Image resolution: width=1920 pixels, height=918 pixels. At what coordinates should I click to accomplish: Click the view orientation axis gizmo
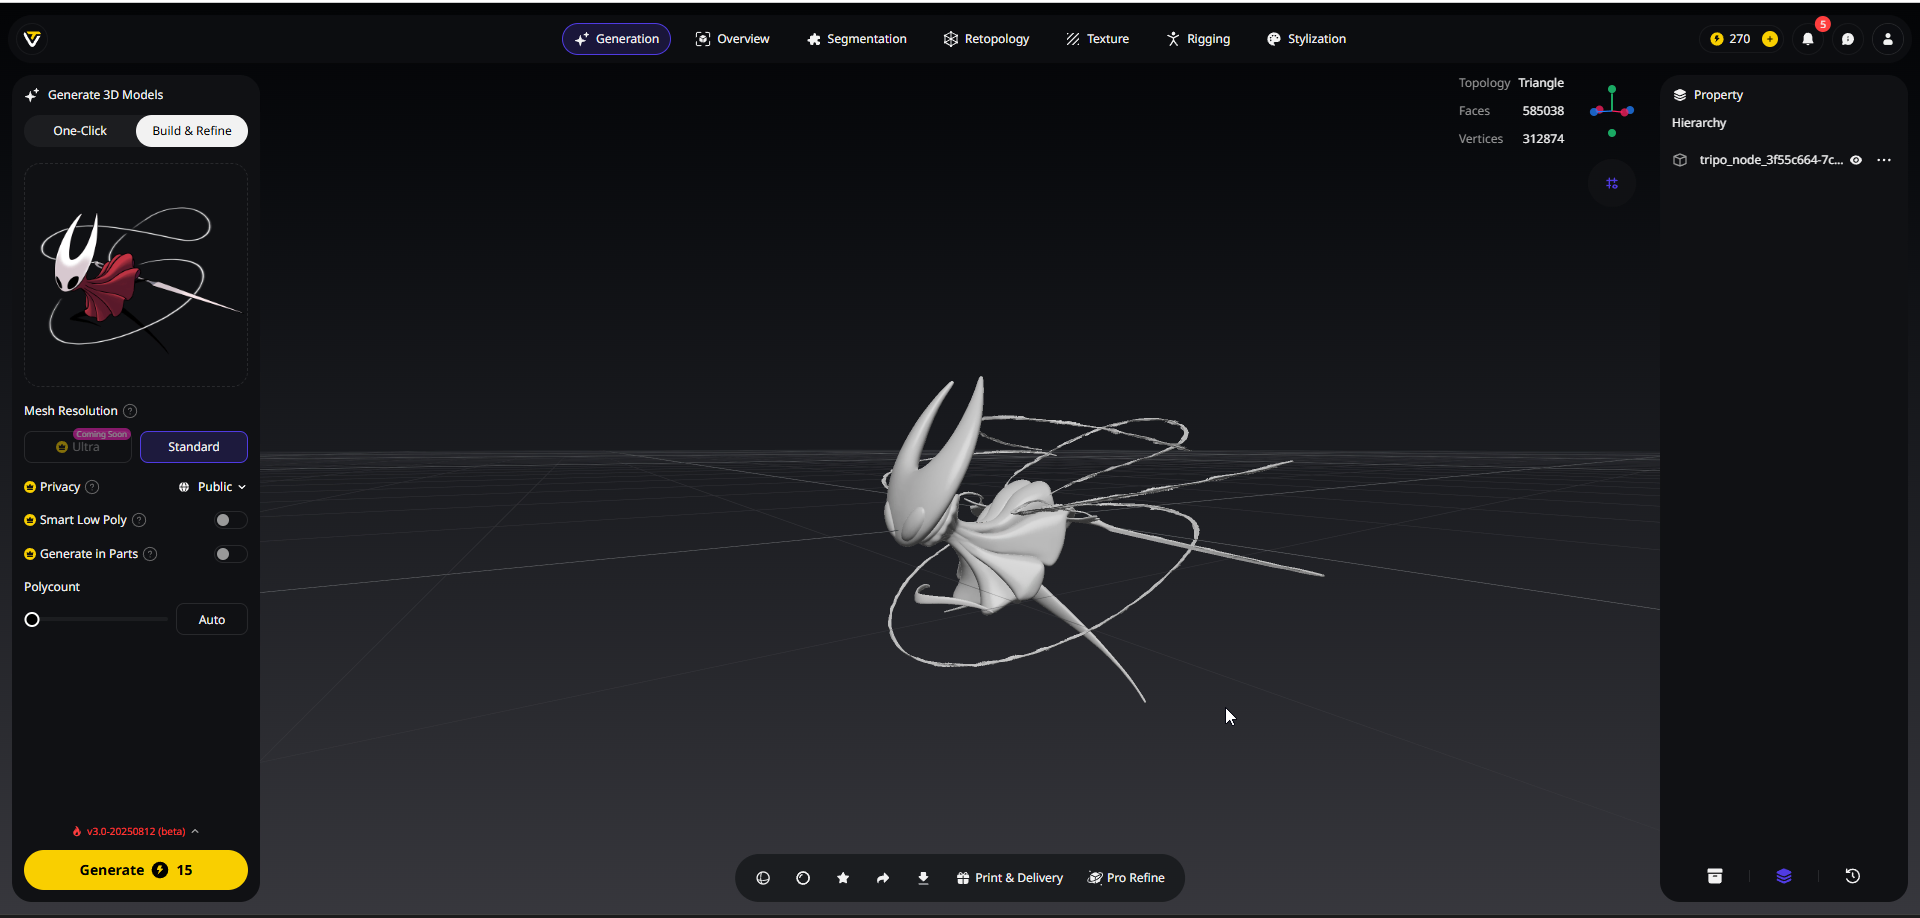pyautogui.click(x=1612, y=111)
